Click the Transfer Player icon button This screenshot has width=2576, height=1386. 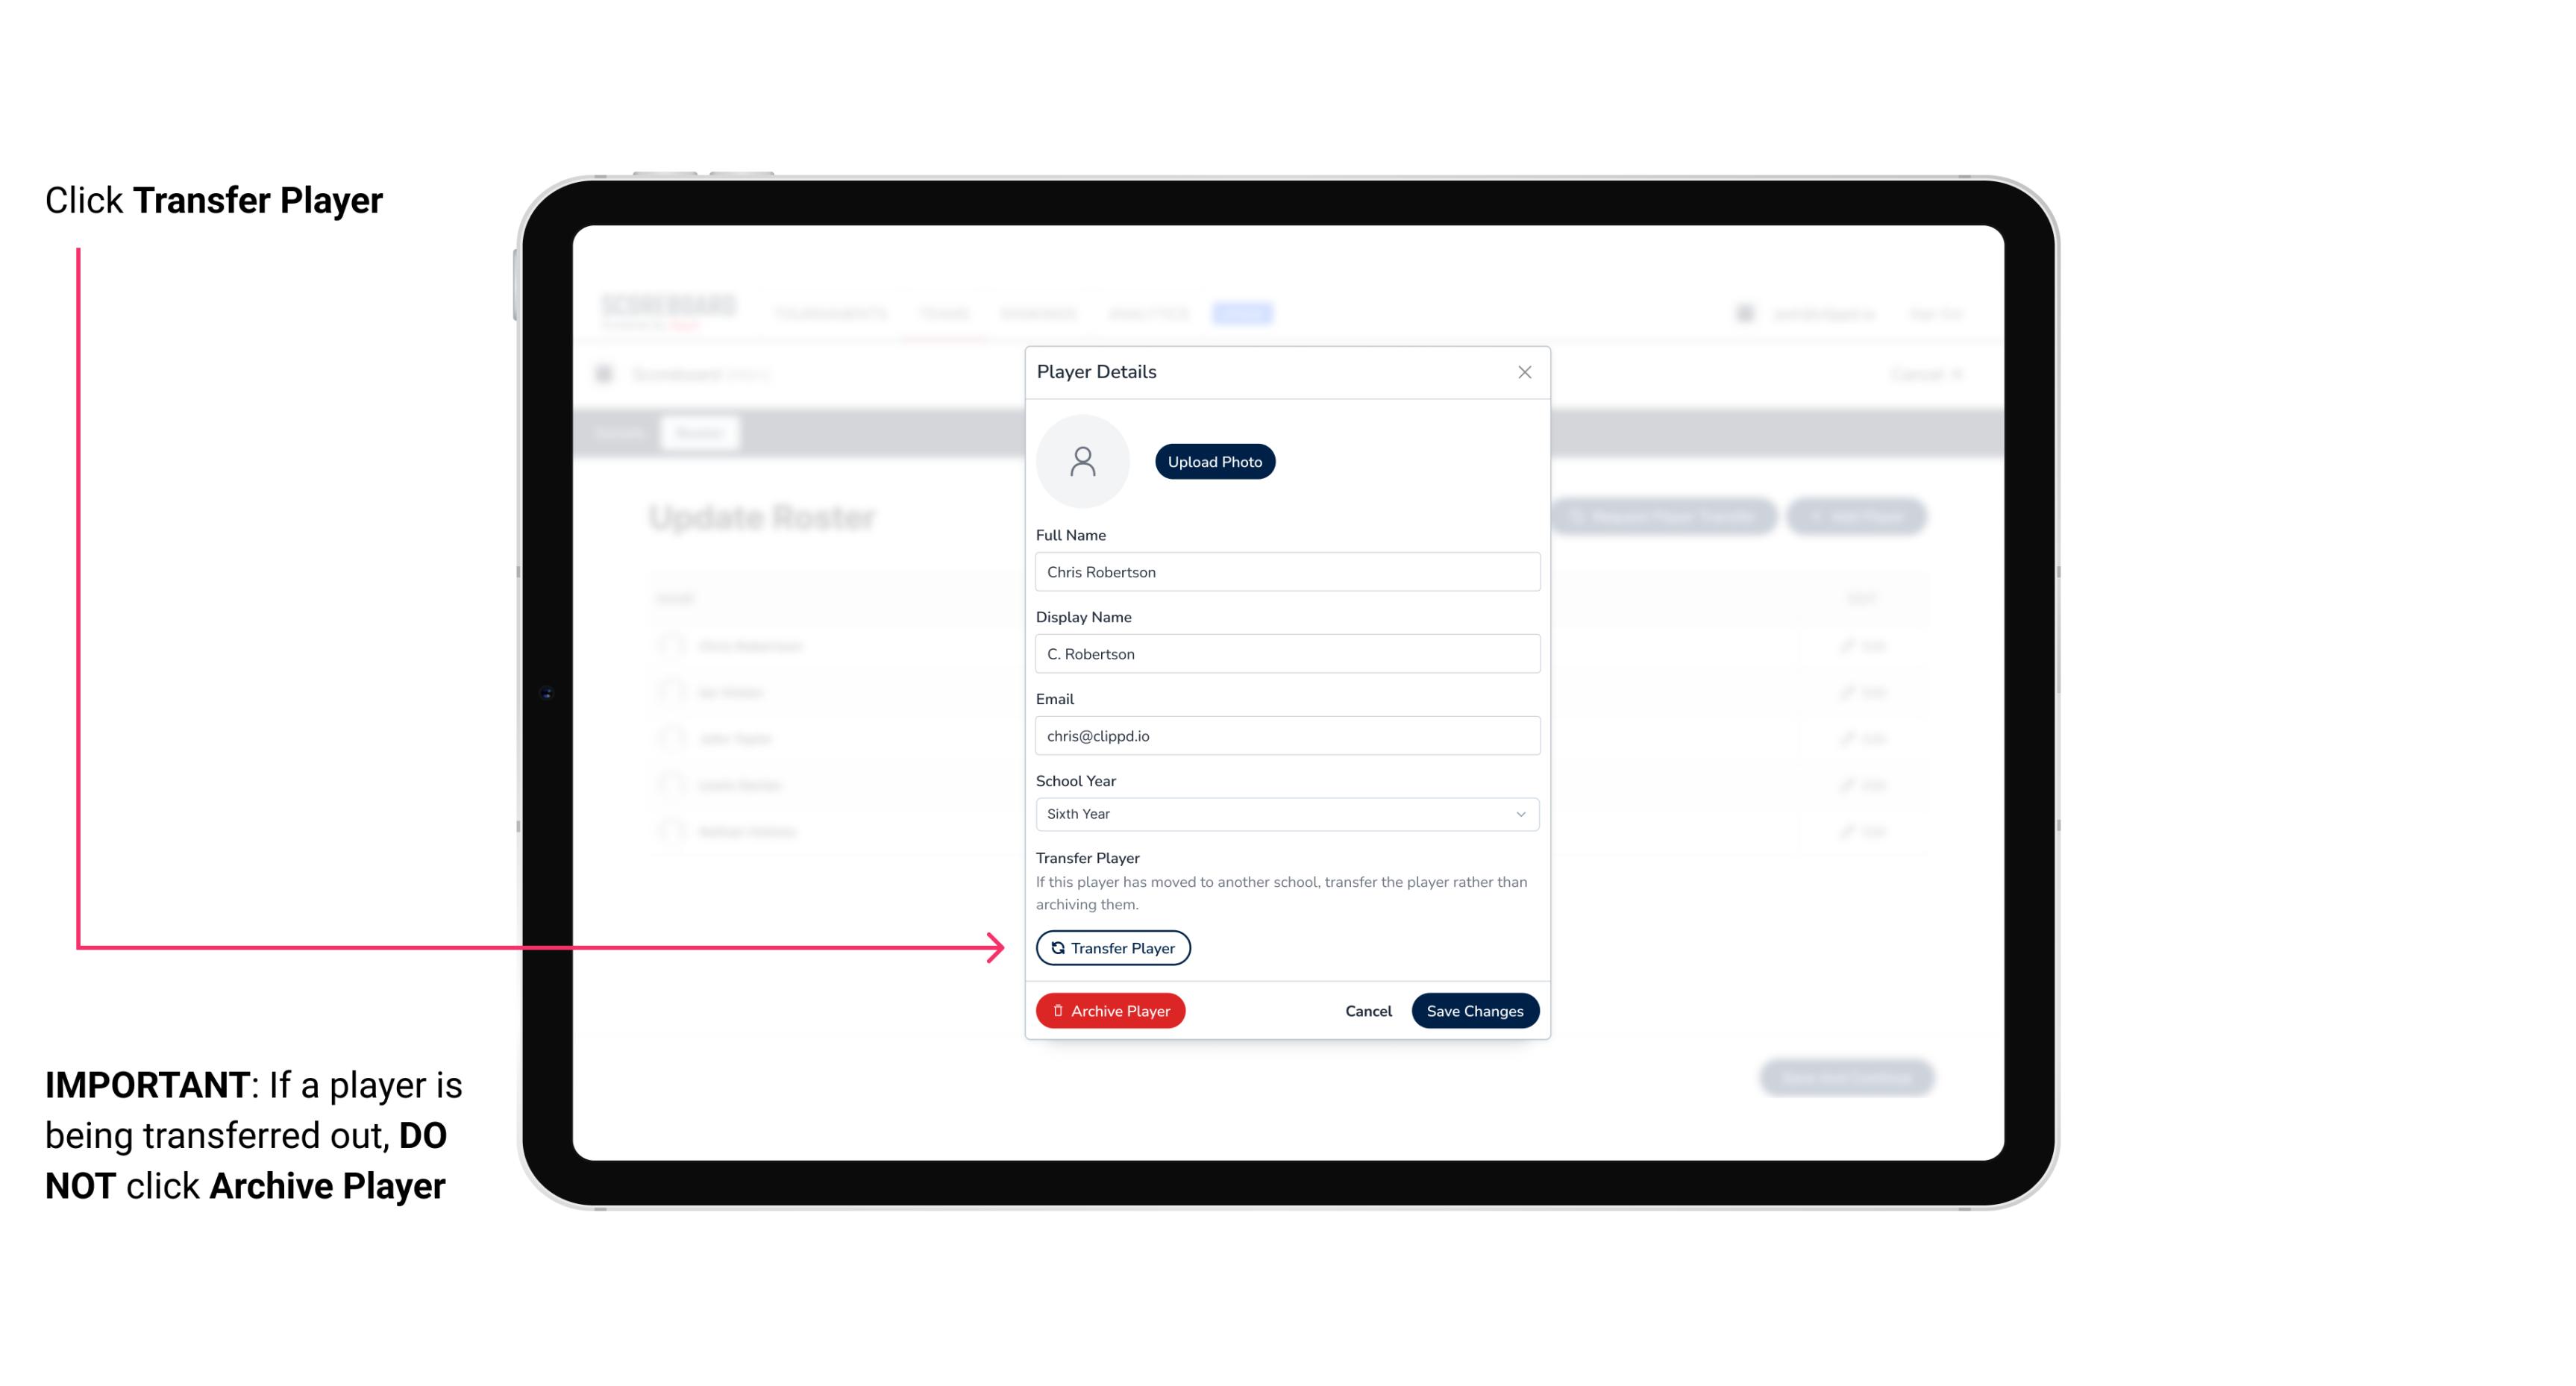point(1112,947)
